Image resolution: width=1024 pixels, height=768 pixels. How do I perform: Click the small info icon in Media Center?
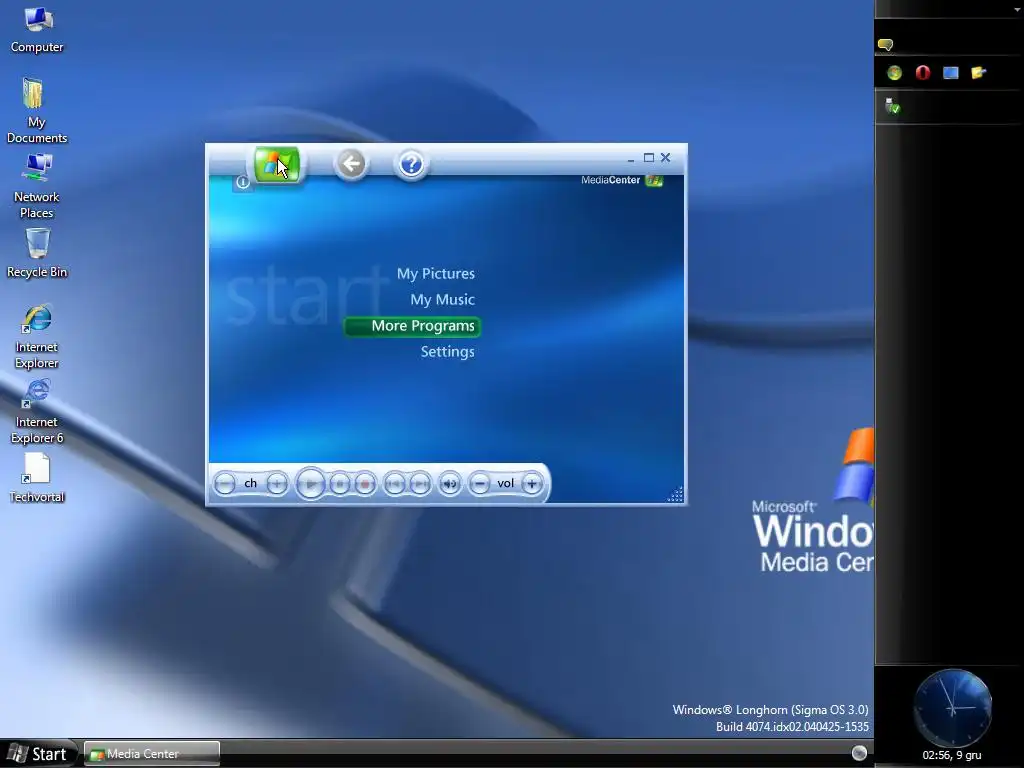242,182
